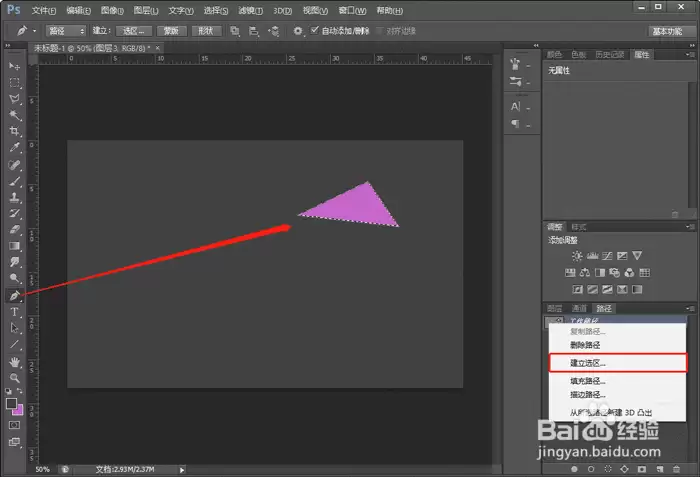Select the Zoom magnifier tool
The image size is (700, 477).
point(14,378)
